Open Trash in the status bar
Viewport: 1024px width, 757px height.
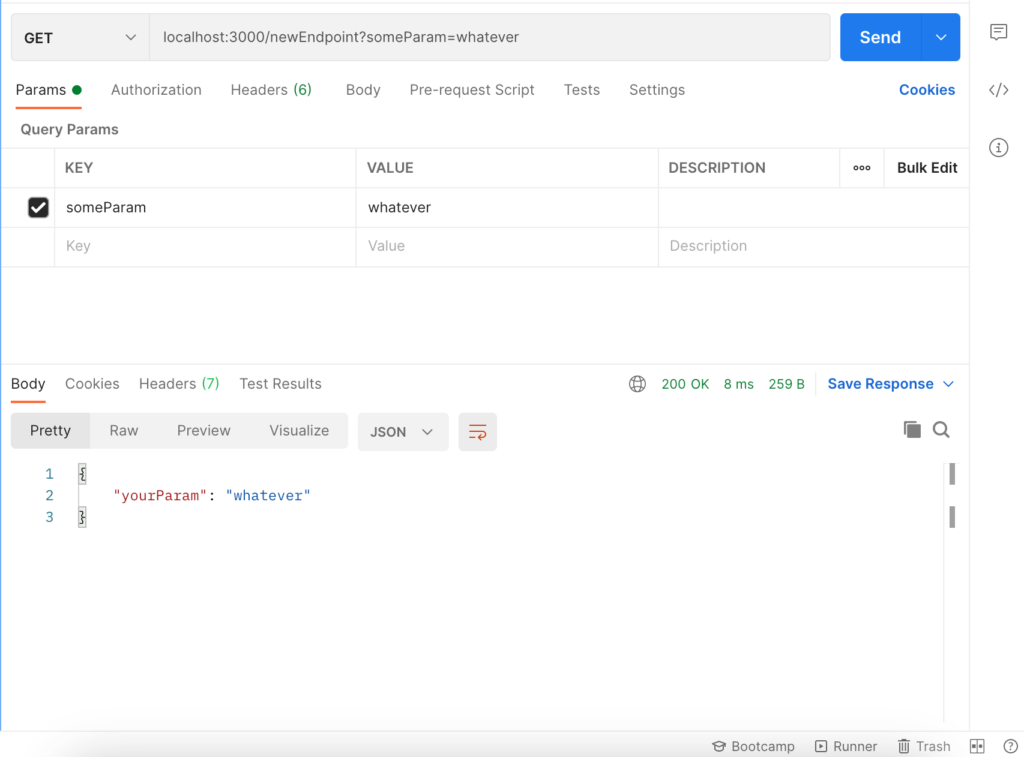[x=923, y=746]
